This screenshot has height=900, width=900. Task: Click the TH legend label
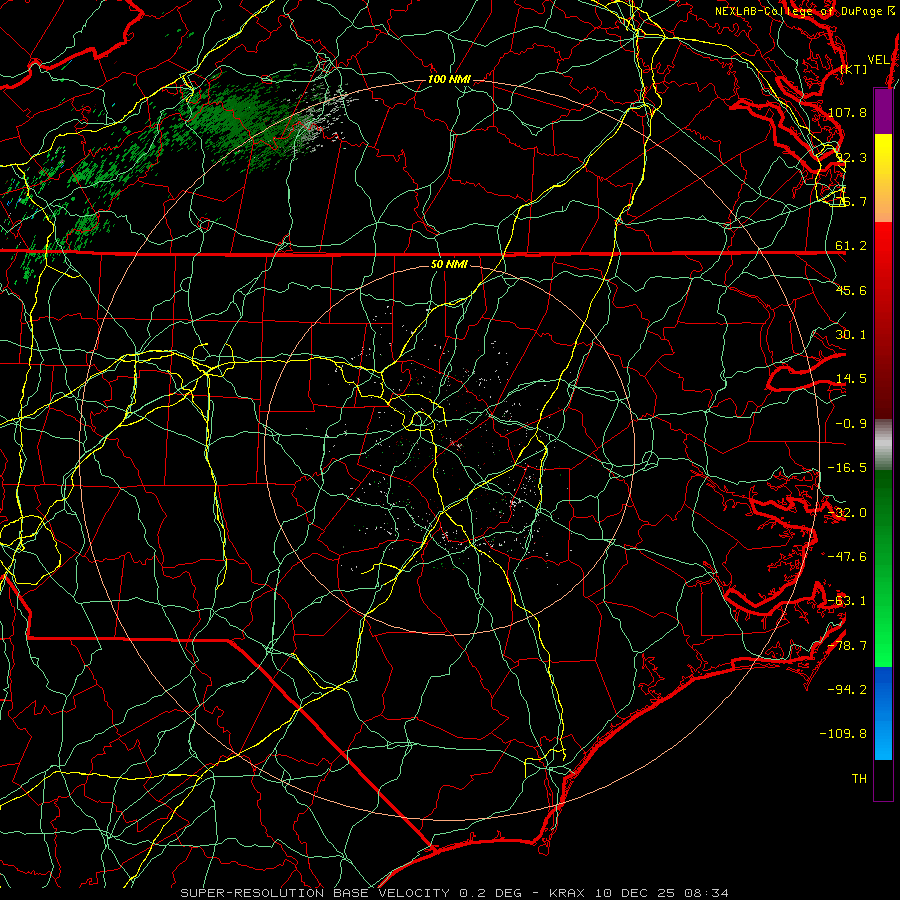pyautogui.click(x=859, y=778)
